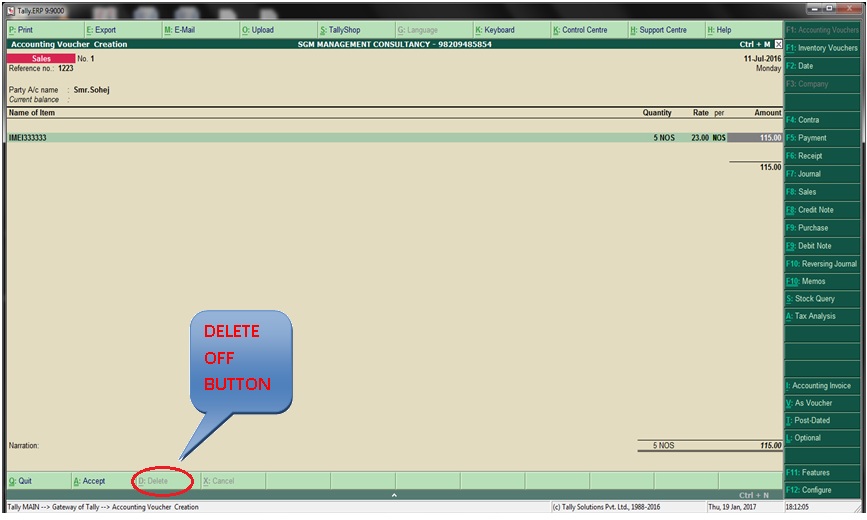This screenshot has width=867, height=520.
Task: Select the IMEI333333 item row
Action: (x=395, y=138)
